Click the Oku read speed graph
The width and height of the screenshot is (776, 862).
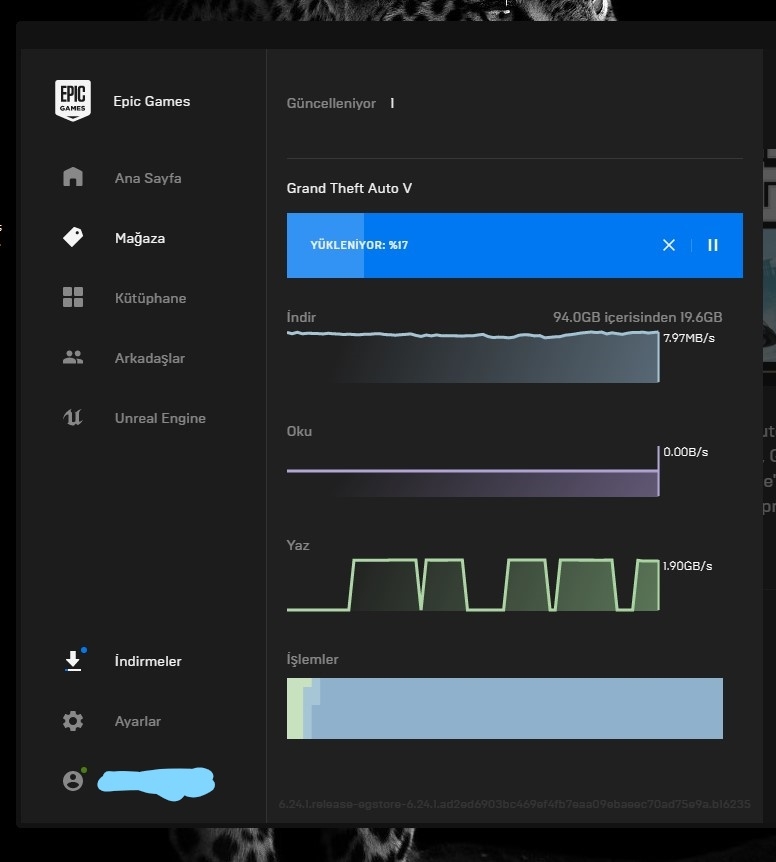coord(473,473)
